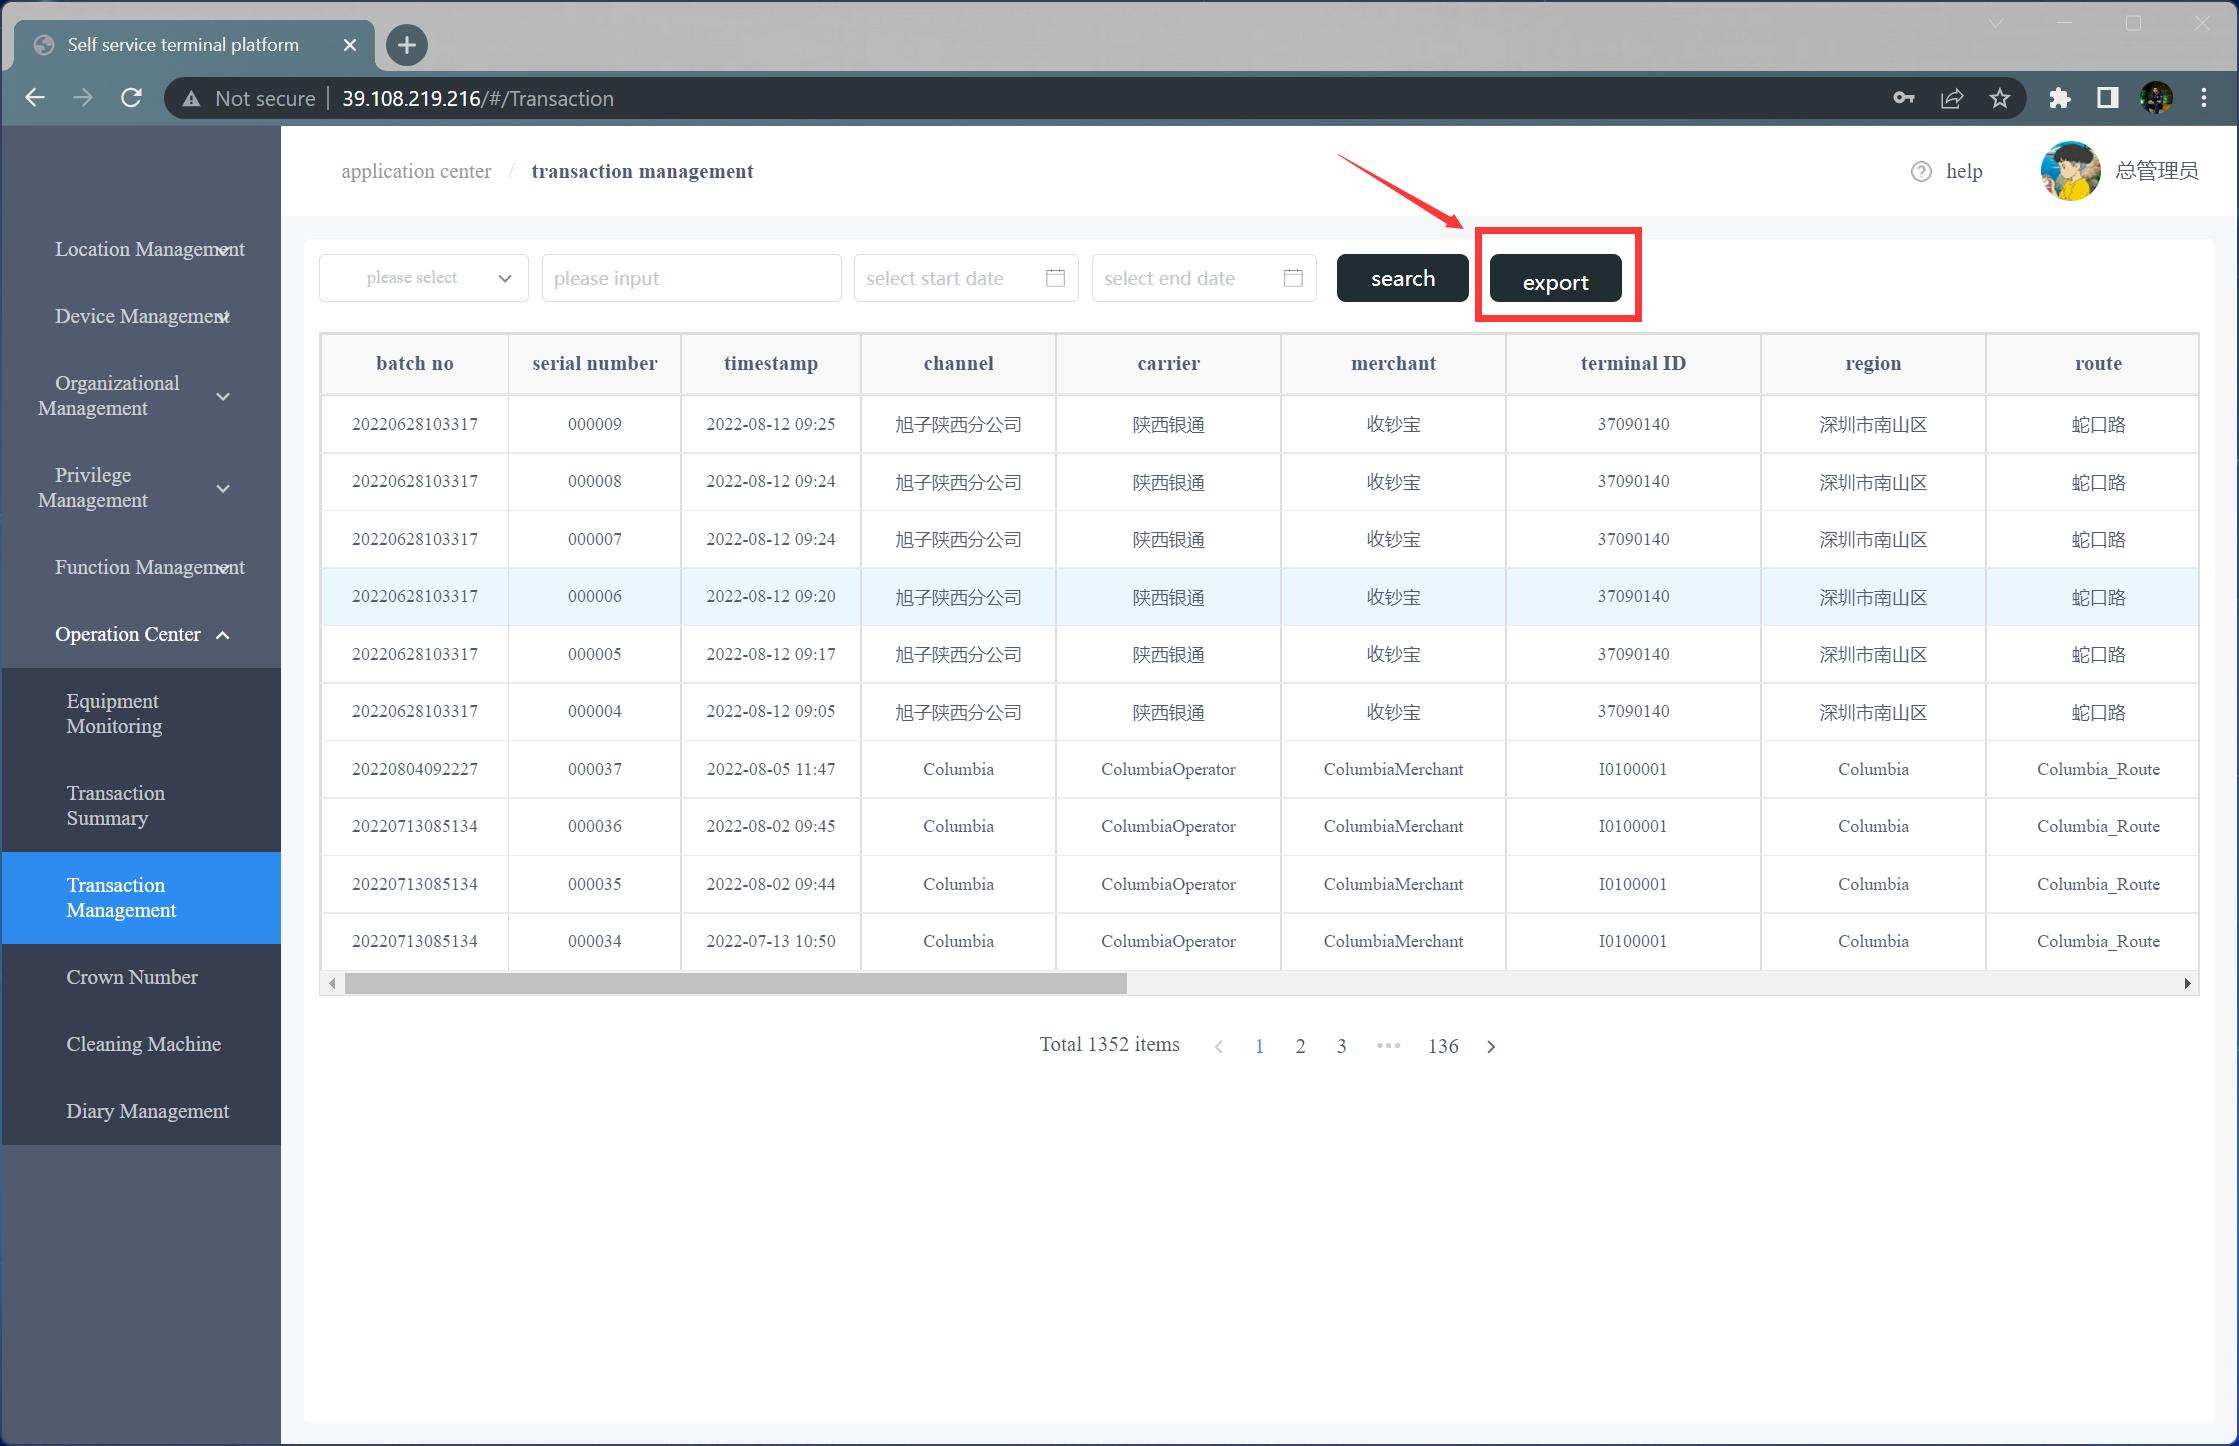The width and height of the screenshot is (2239, 1446).
Task: Click the search button
Action: [1400, 279]
